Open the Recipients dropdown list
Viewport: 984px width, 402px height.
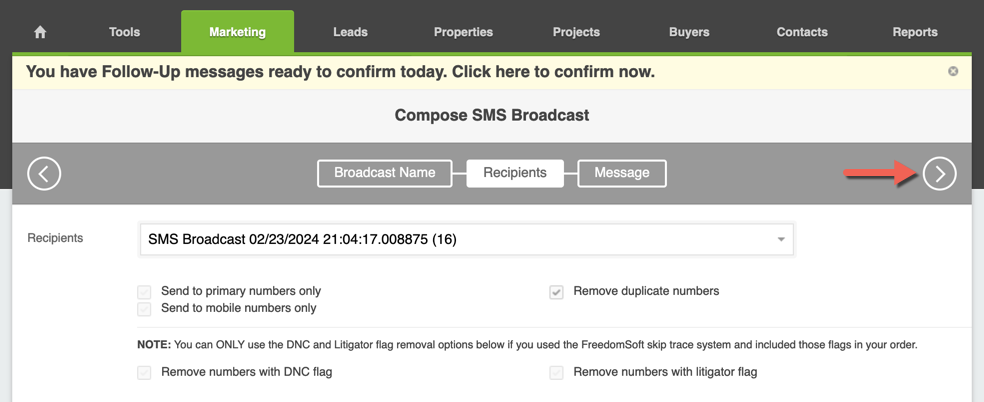466,239
